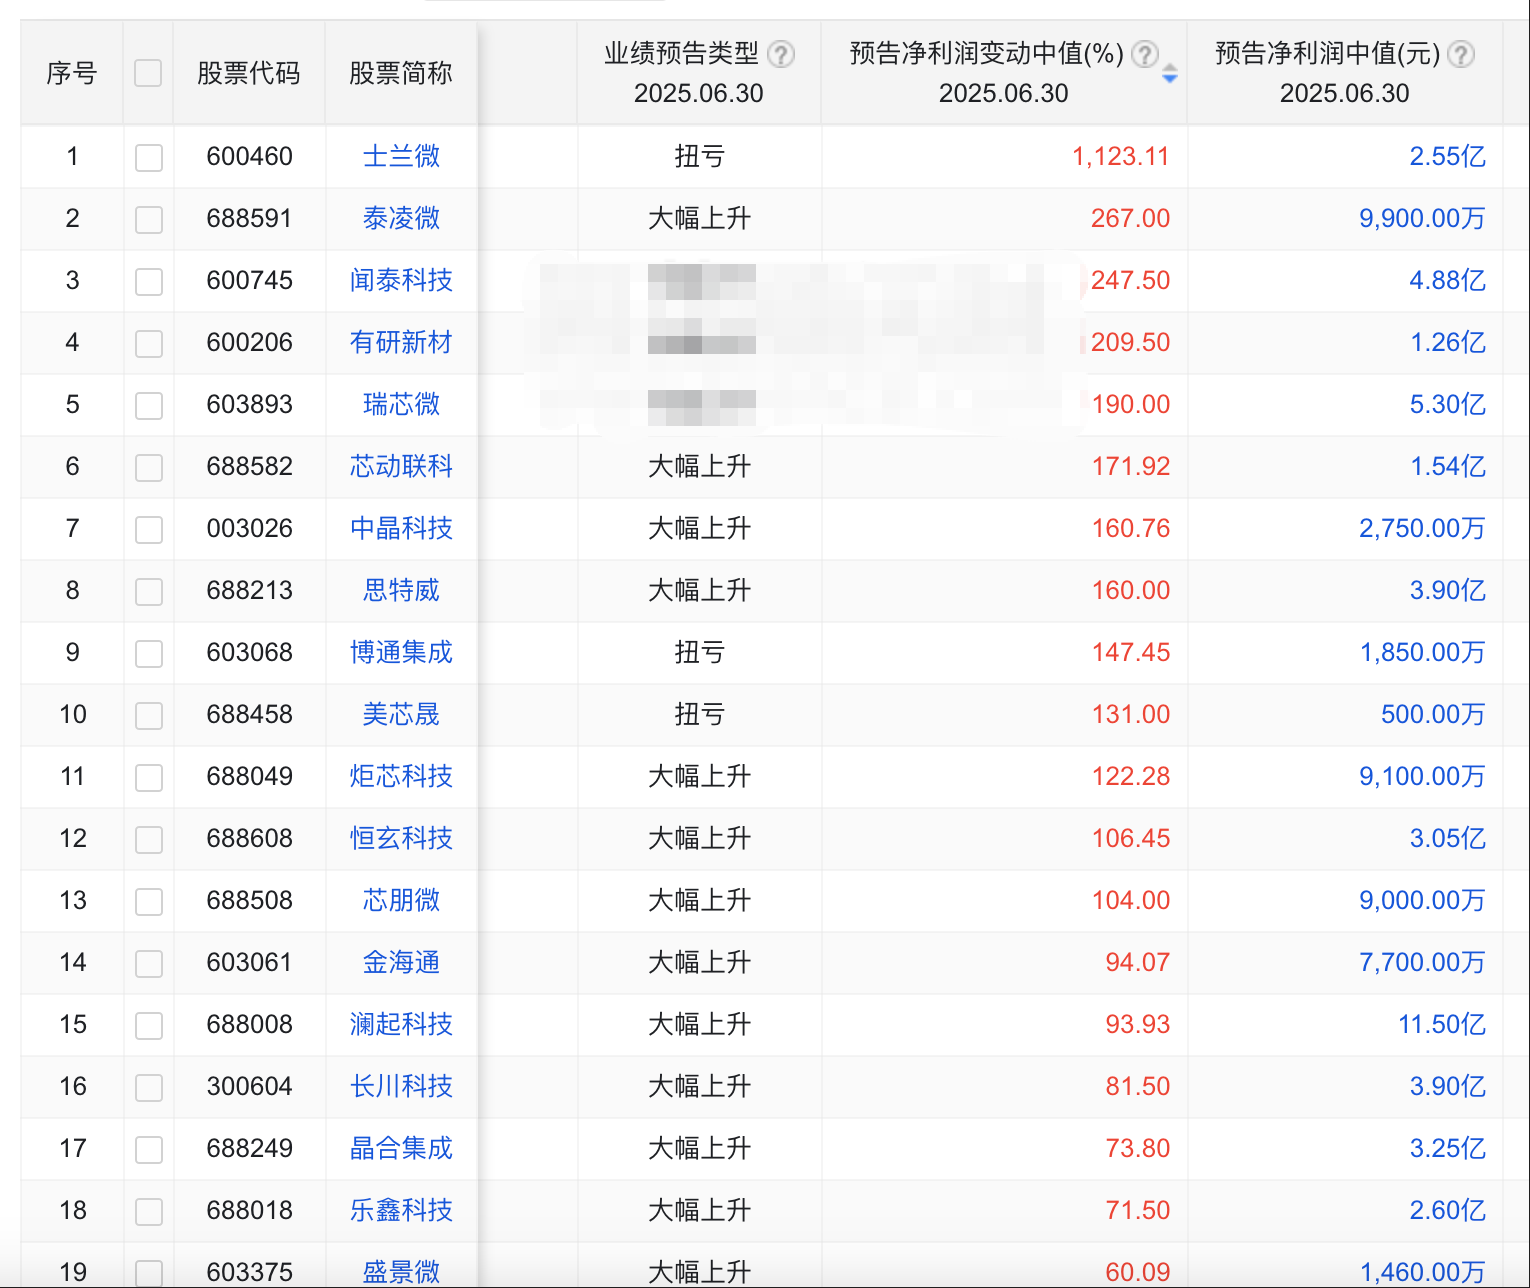This screenshot has height=1288, width=1530.
Task: Open 金海通 stock link
Action: coord(401,962)
